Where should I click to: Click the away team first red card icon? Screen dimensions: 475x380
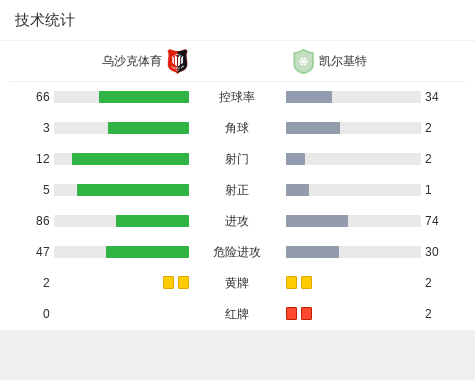click(291, 313)
